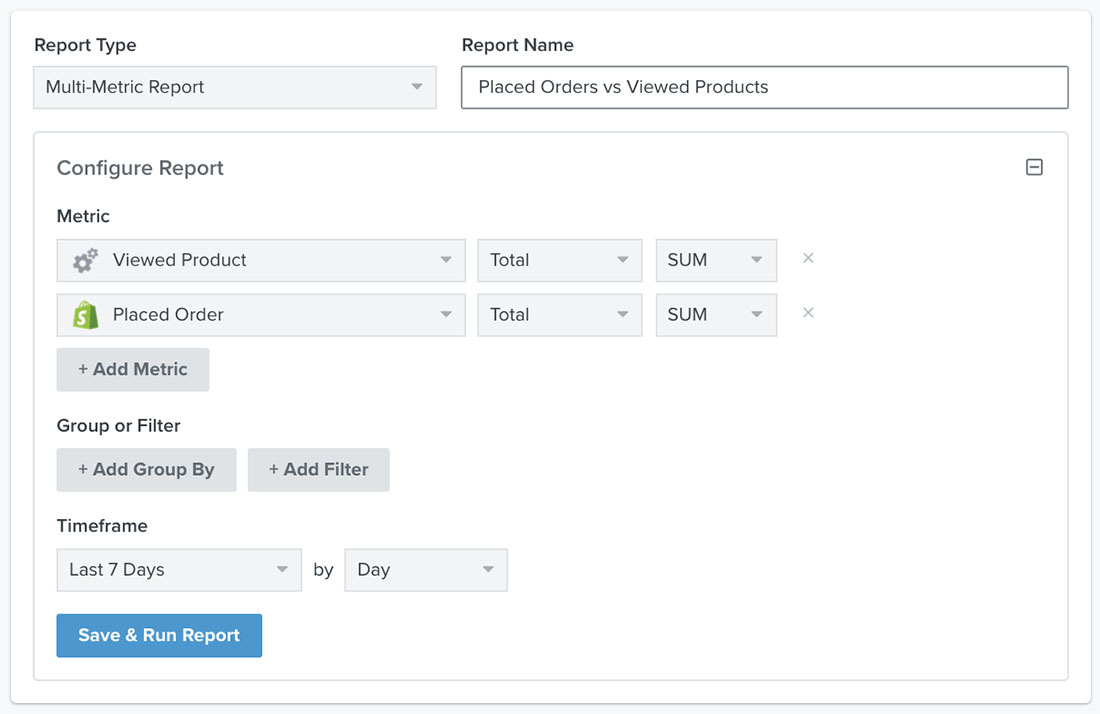
Task: Select the Multi-Metric Report type box
Action: coord(234,87)
